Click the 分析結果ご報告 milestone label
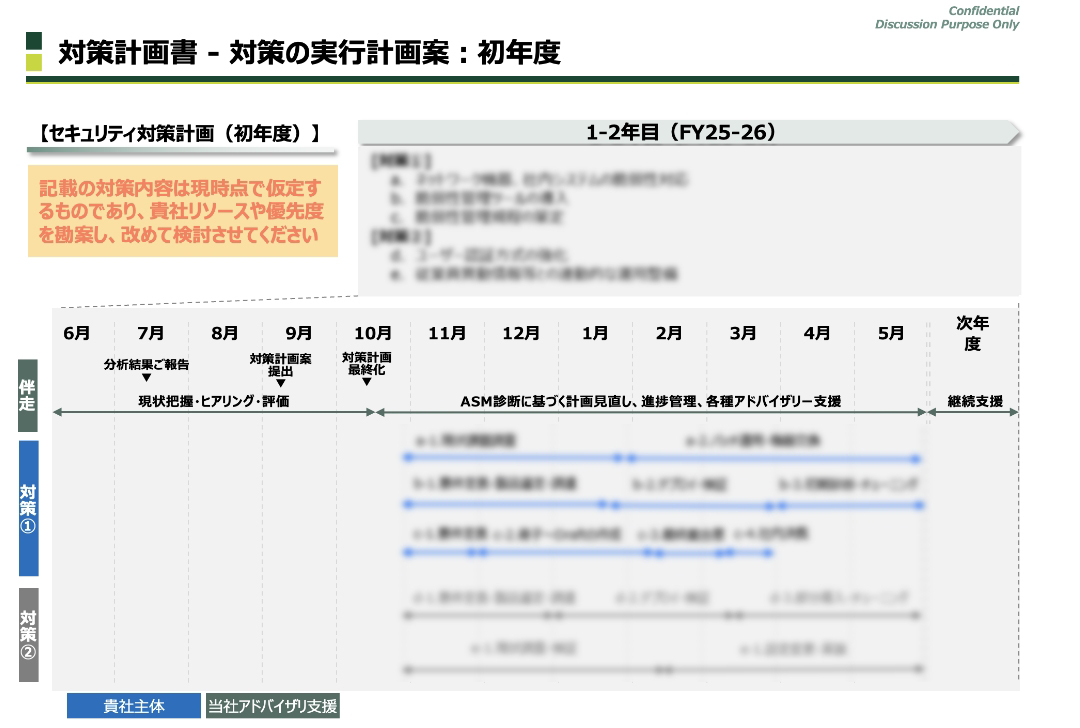 (146, 364)
